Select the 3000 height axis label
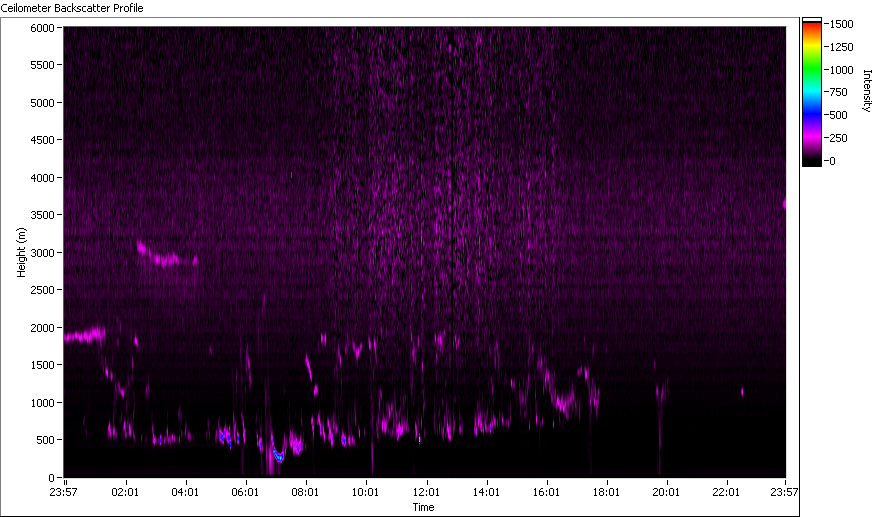The height and width of the screenshot is (517, 876). click(x=42, y=253)
